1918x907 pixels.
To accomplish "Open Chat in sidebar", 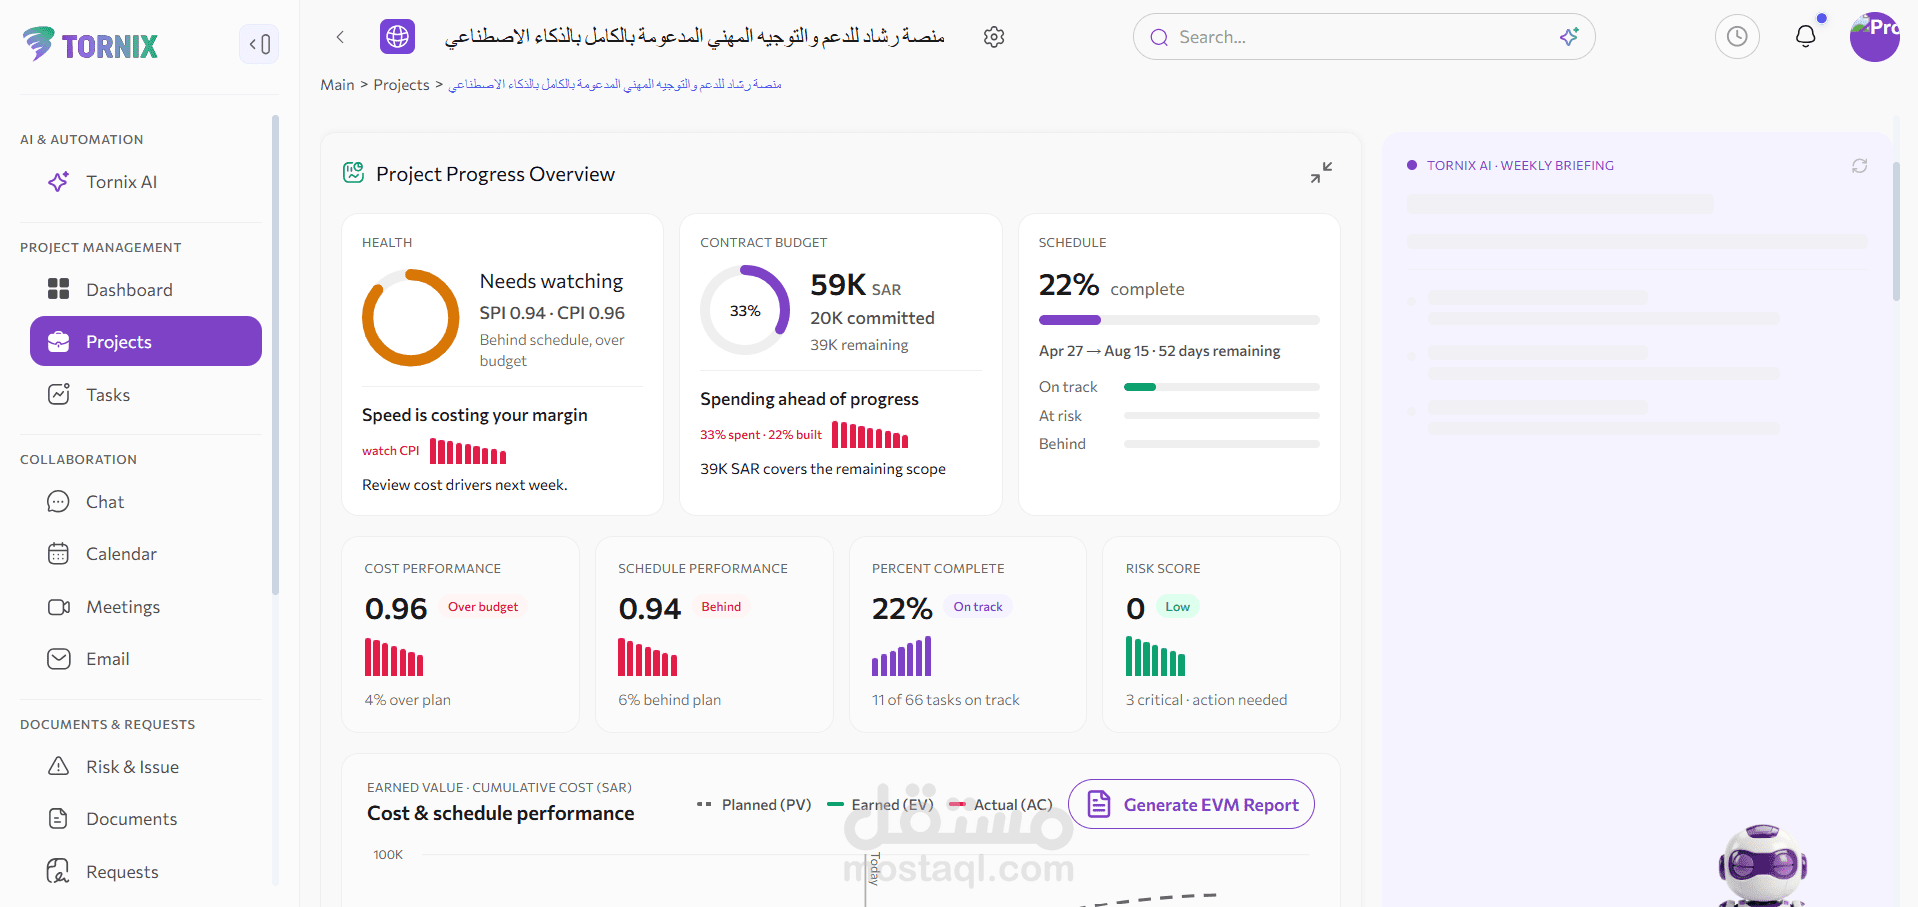I will coord(146,502).
